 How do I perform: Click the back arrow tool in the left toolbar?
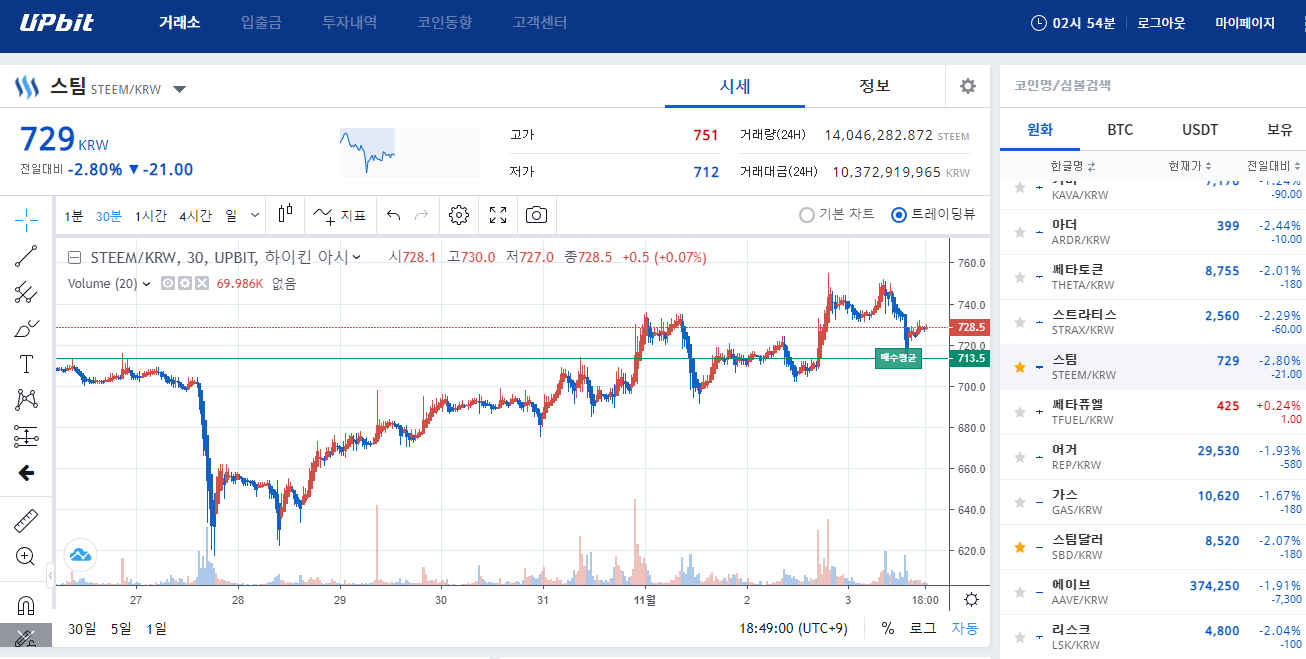pyautogui.click(x=27, y=472)
